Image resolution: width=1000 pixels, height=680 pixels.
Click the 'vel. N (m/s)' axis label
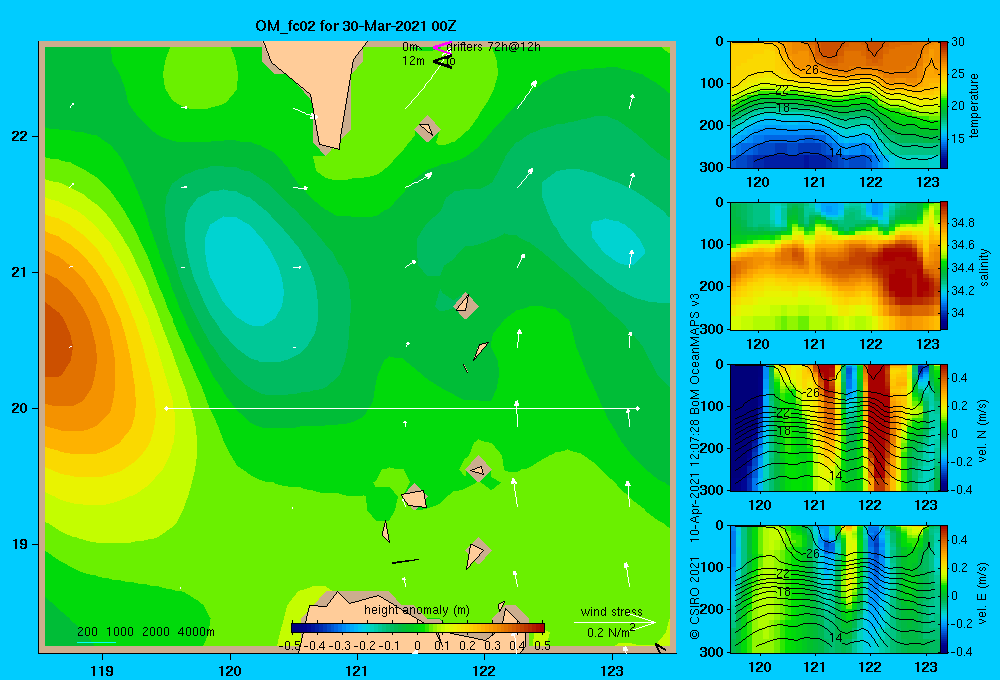pyautogui.click(x=982, y=431)
